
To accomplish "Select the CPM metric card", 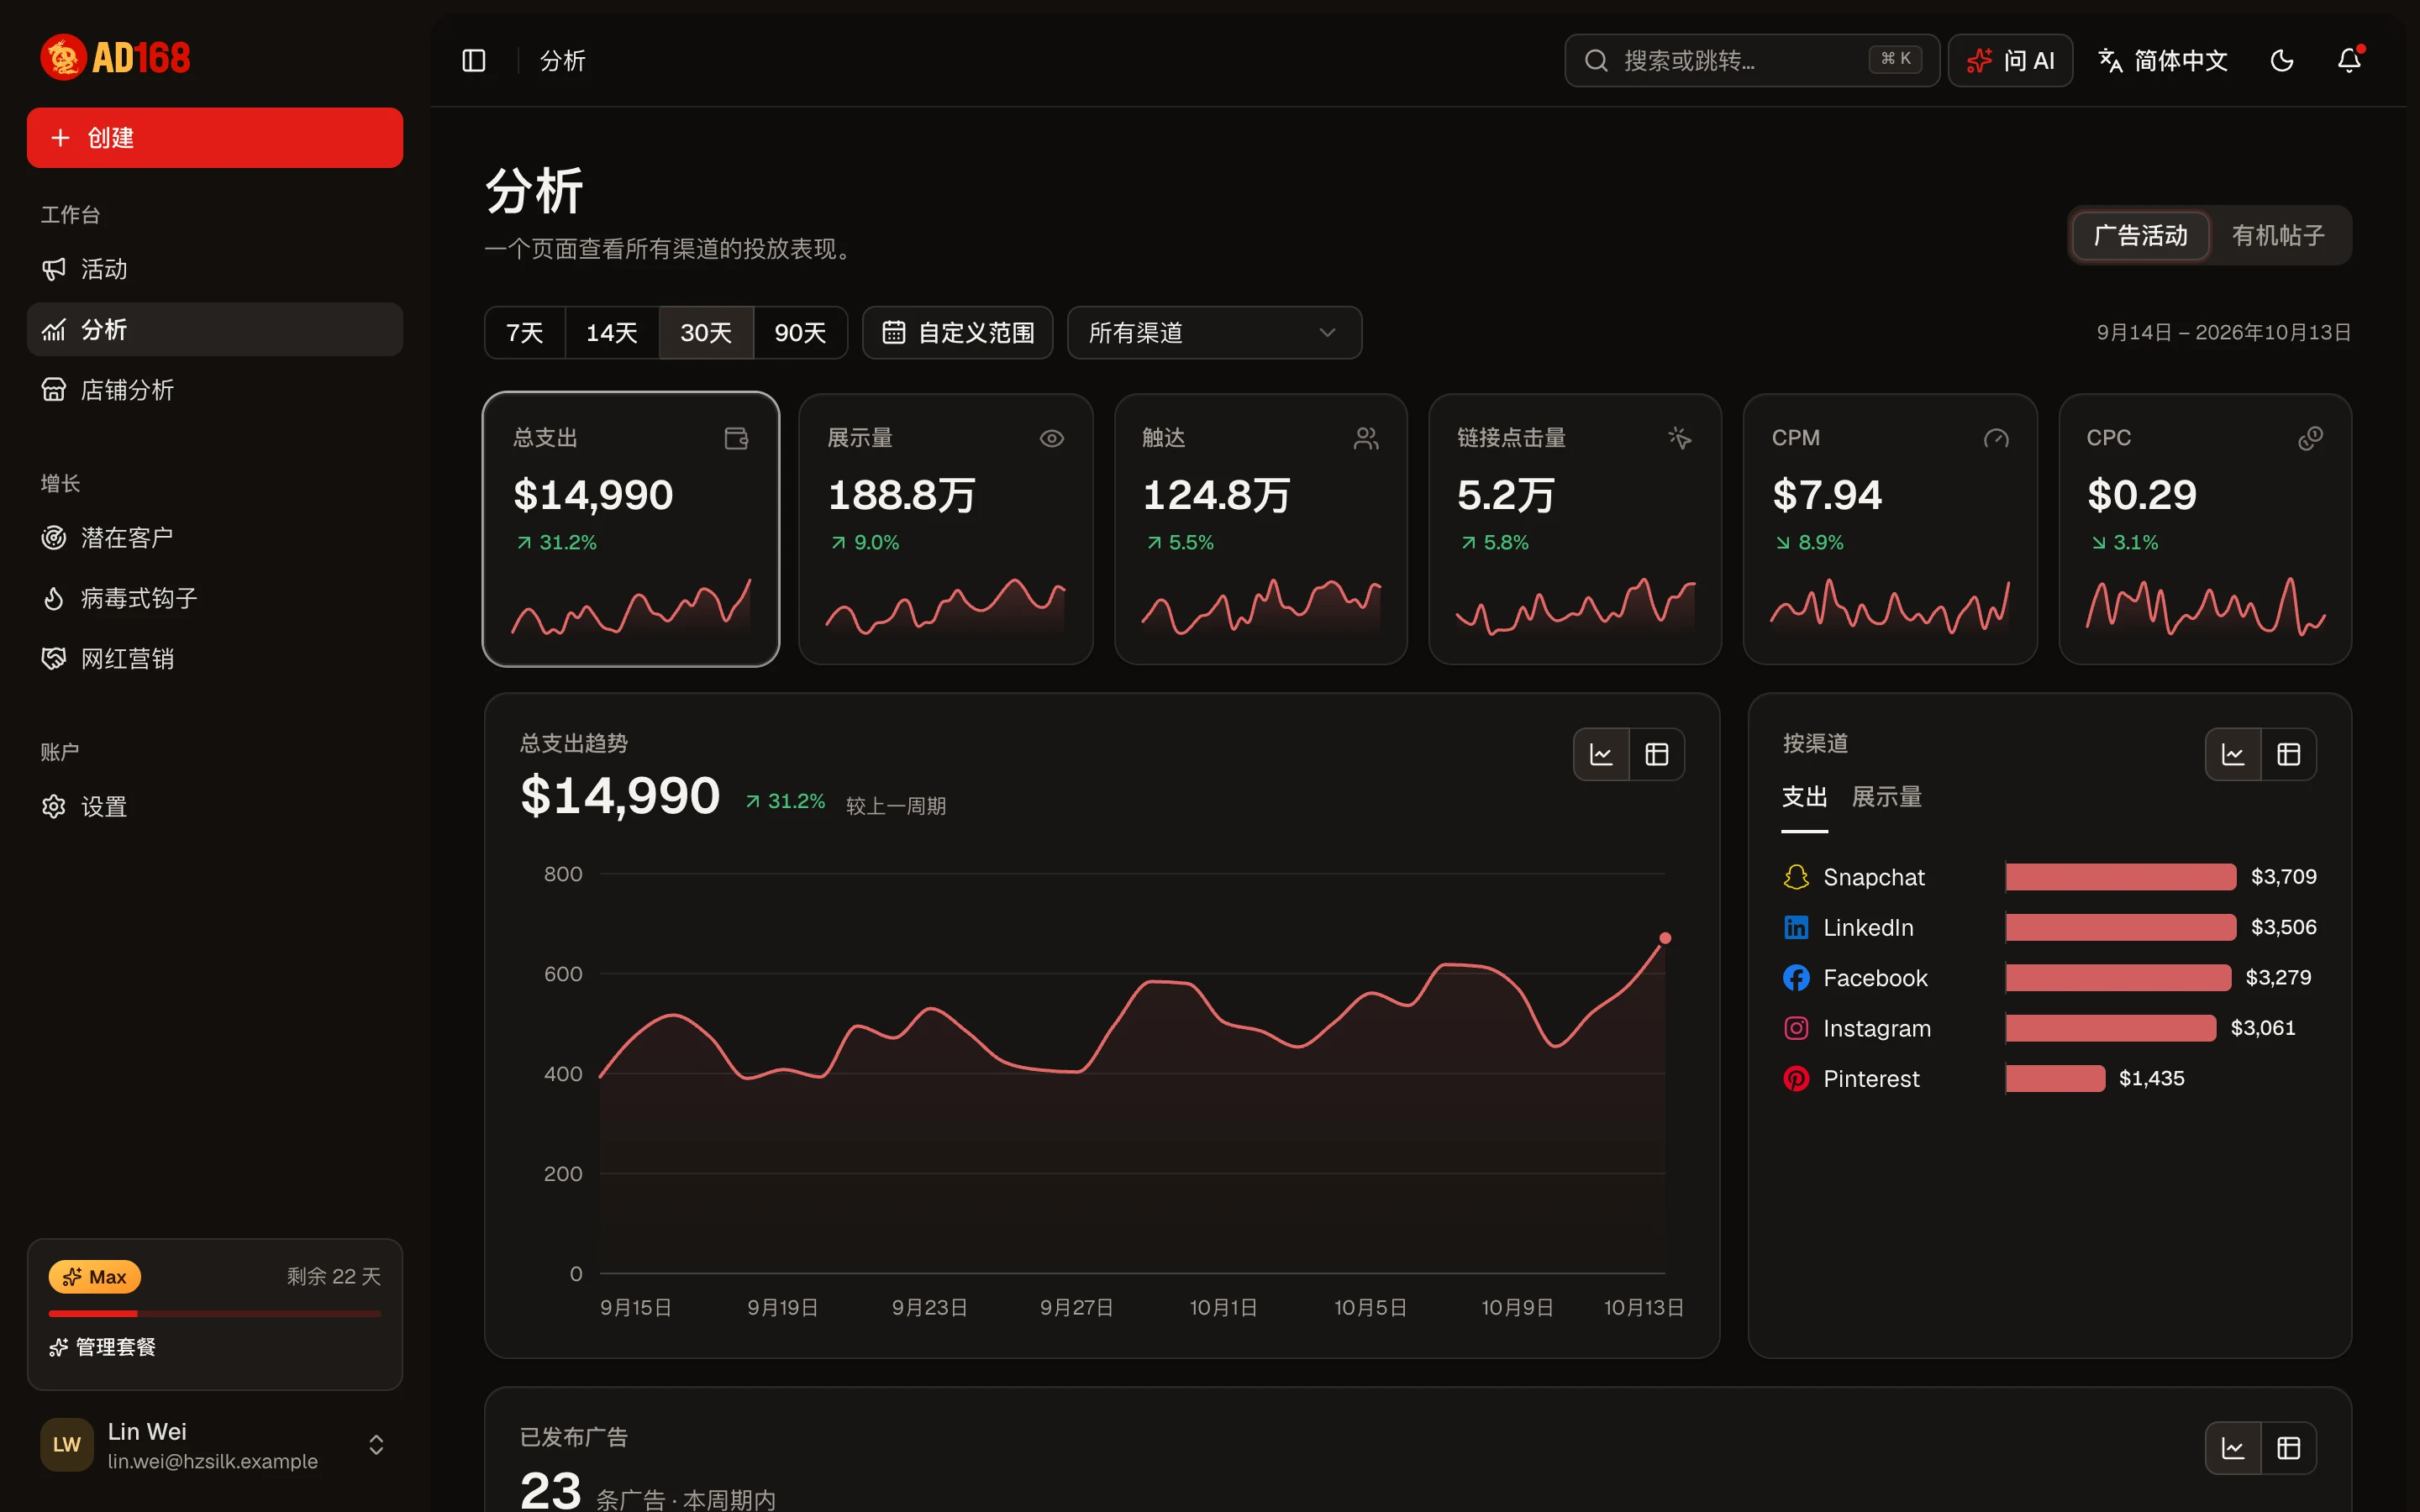I will pos(1890,529).
